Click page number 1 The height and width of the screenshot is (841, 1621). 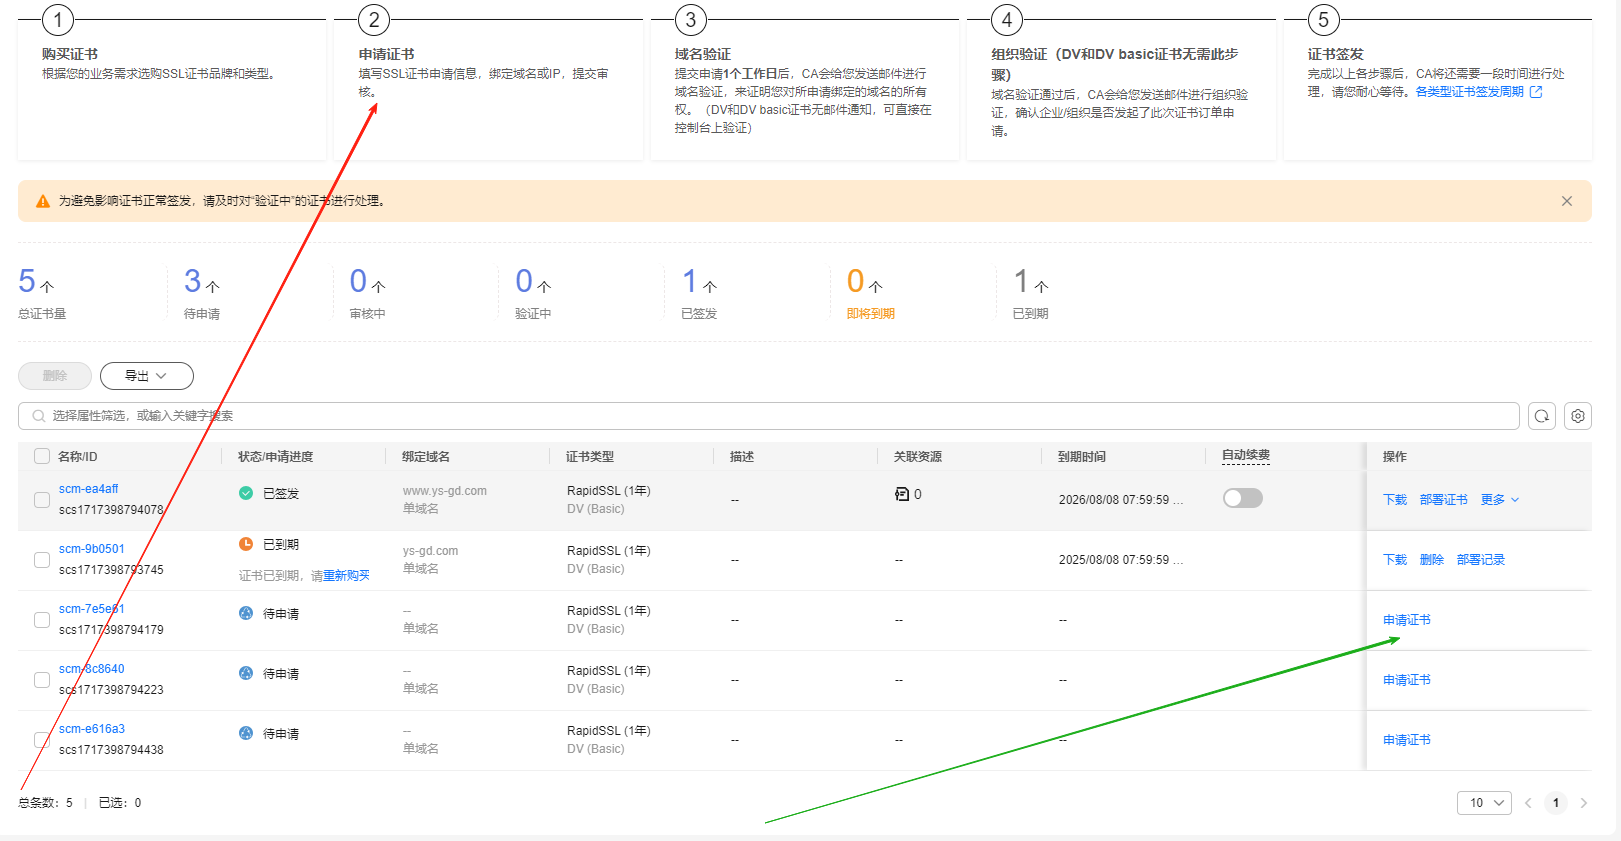[x=1556, y=803]
